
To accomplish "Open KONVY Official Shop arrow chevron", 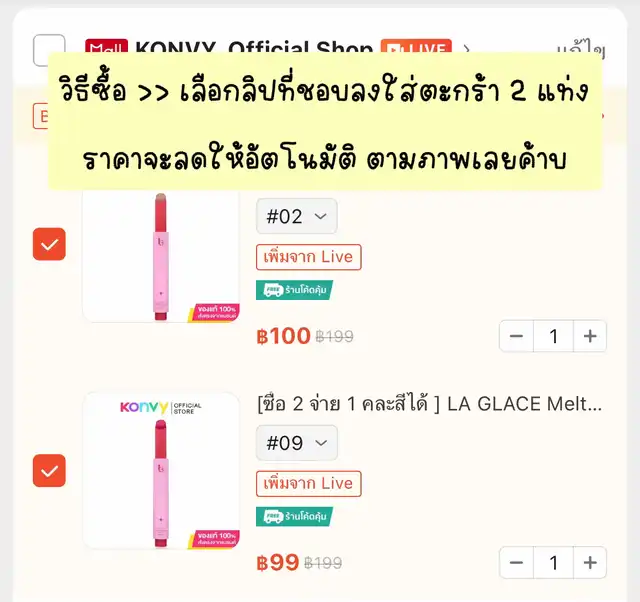I will tap(466, 49).
